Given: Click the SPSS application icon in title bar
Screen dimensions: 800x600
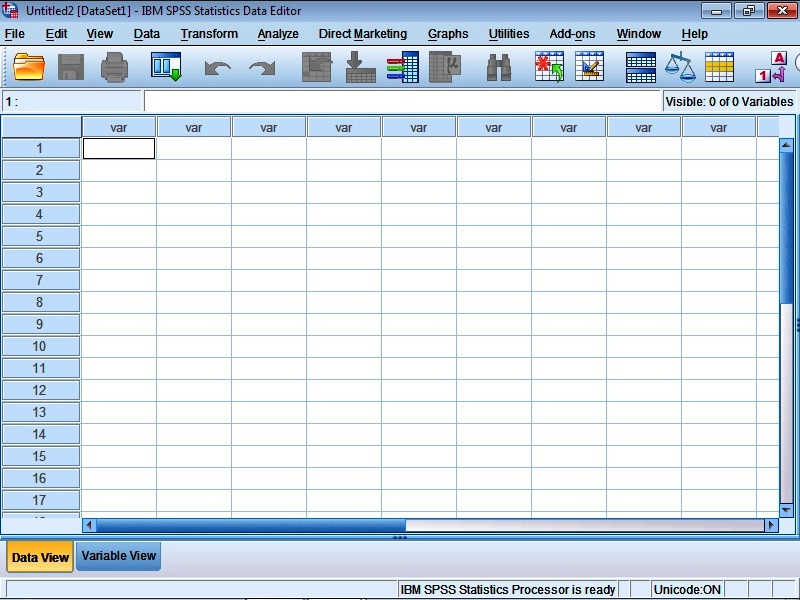Looking at the screenshot, I should pos(10,10).
